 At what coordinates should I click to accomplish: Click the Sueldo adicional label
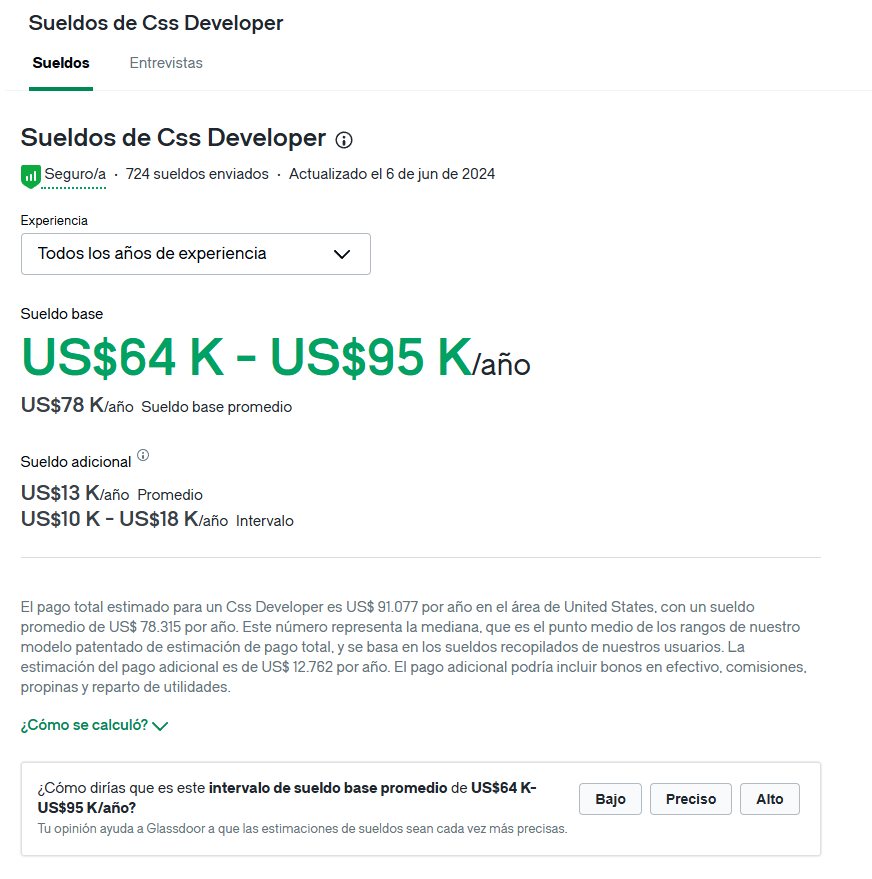(x=76, y=462)
